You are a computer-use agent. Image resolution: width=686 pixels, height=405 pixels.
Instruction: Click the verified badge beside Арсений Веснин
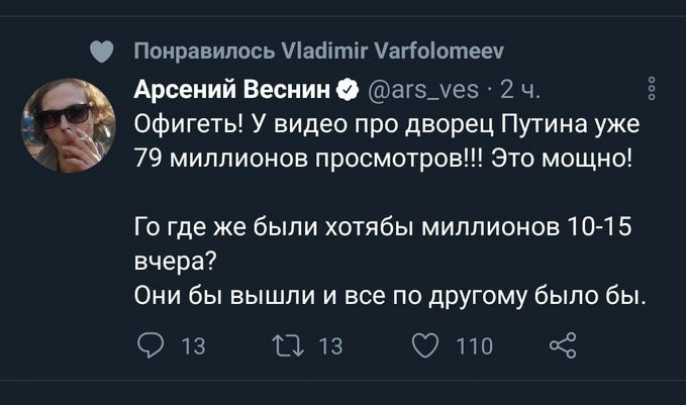point(347,93)
